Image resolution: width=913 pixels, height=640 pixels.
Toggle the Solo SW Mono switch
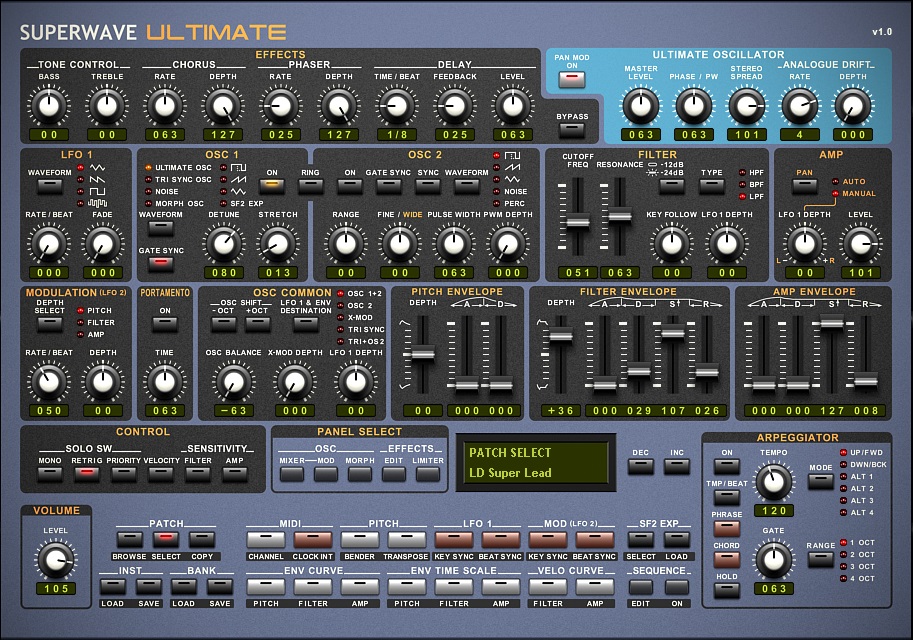[49, 473]
